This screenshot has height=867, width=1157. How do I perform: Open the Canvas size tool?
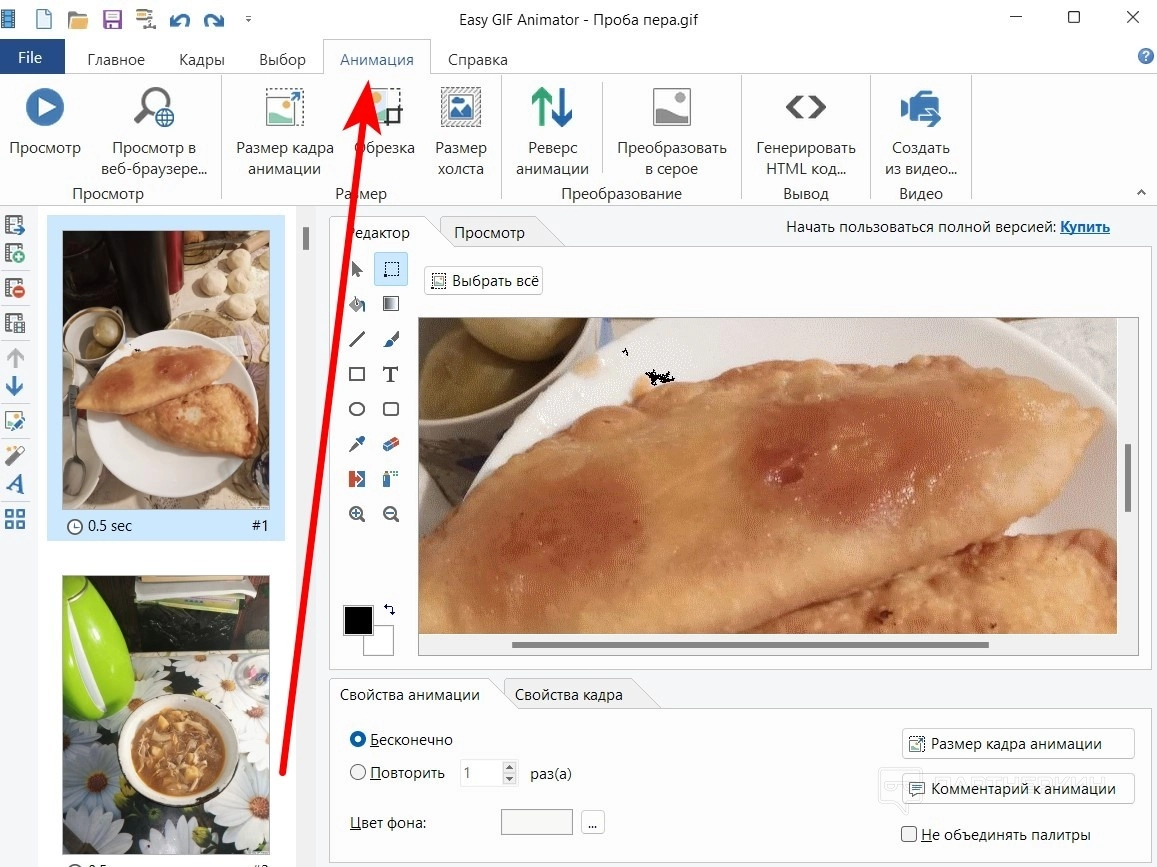[460, 133]
